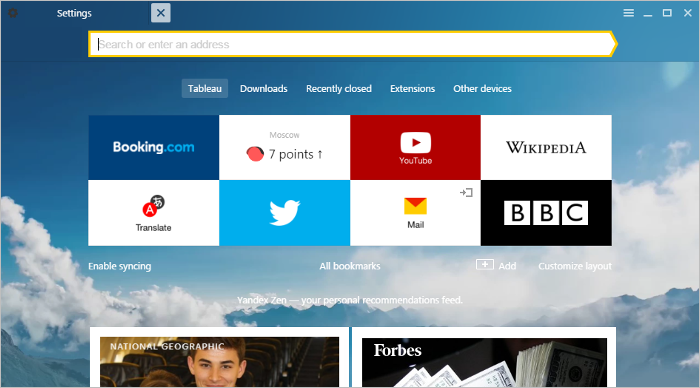Open the Wikipedia tile
The height and width of the screenshot is (388, 700).
(546, 147)
